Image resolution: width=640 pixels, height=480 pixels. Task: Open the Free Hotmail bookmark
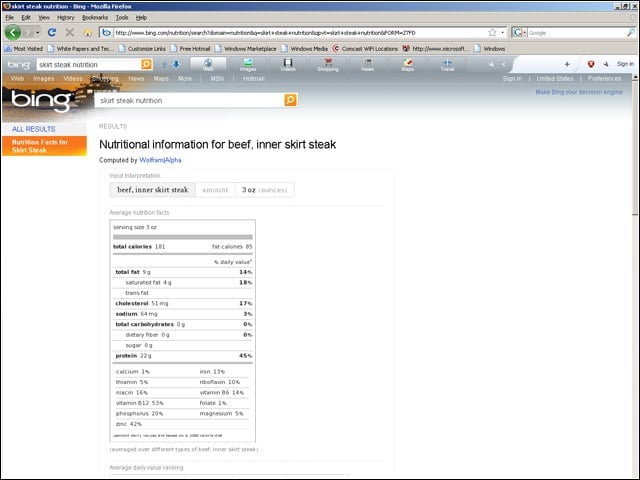[191, 49]
